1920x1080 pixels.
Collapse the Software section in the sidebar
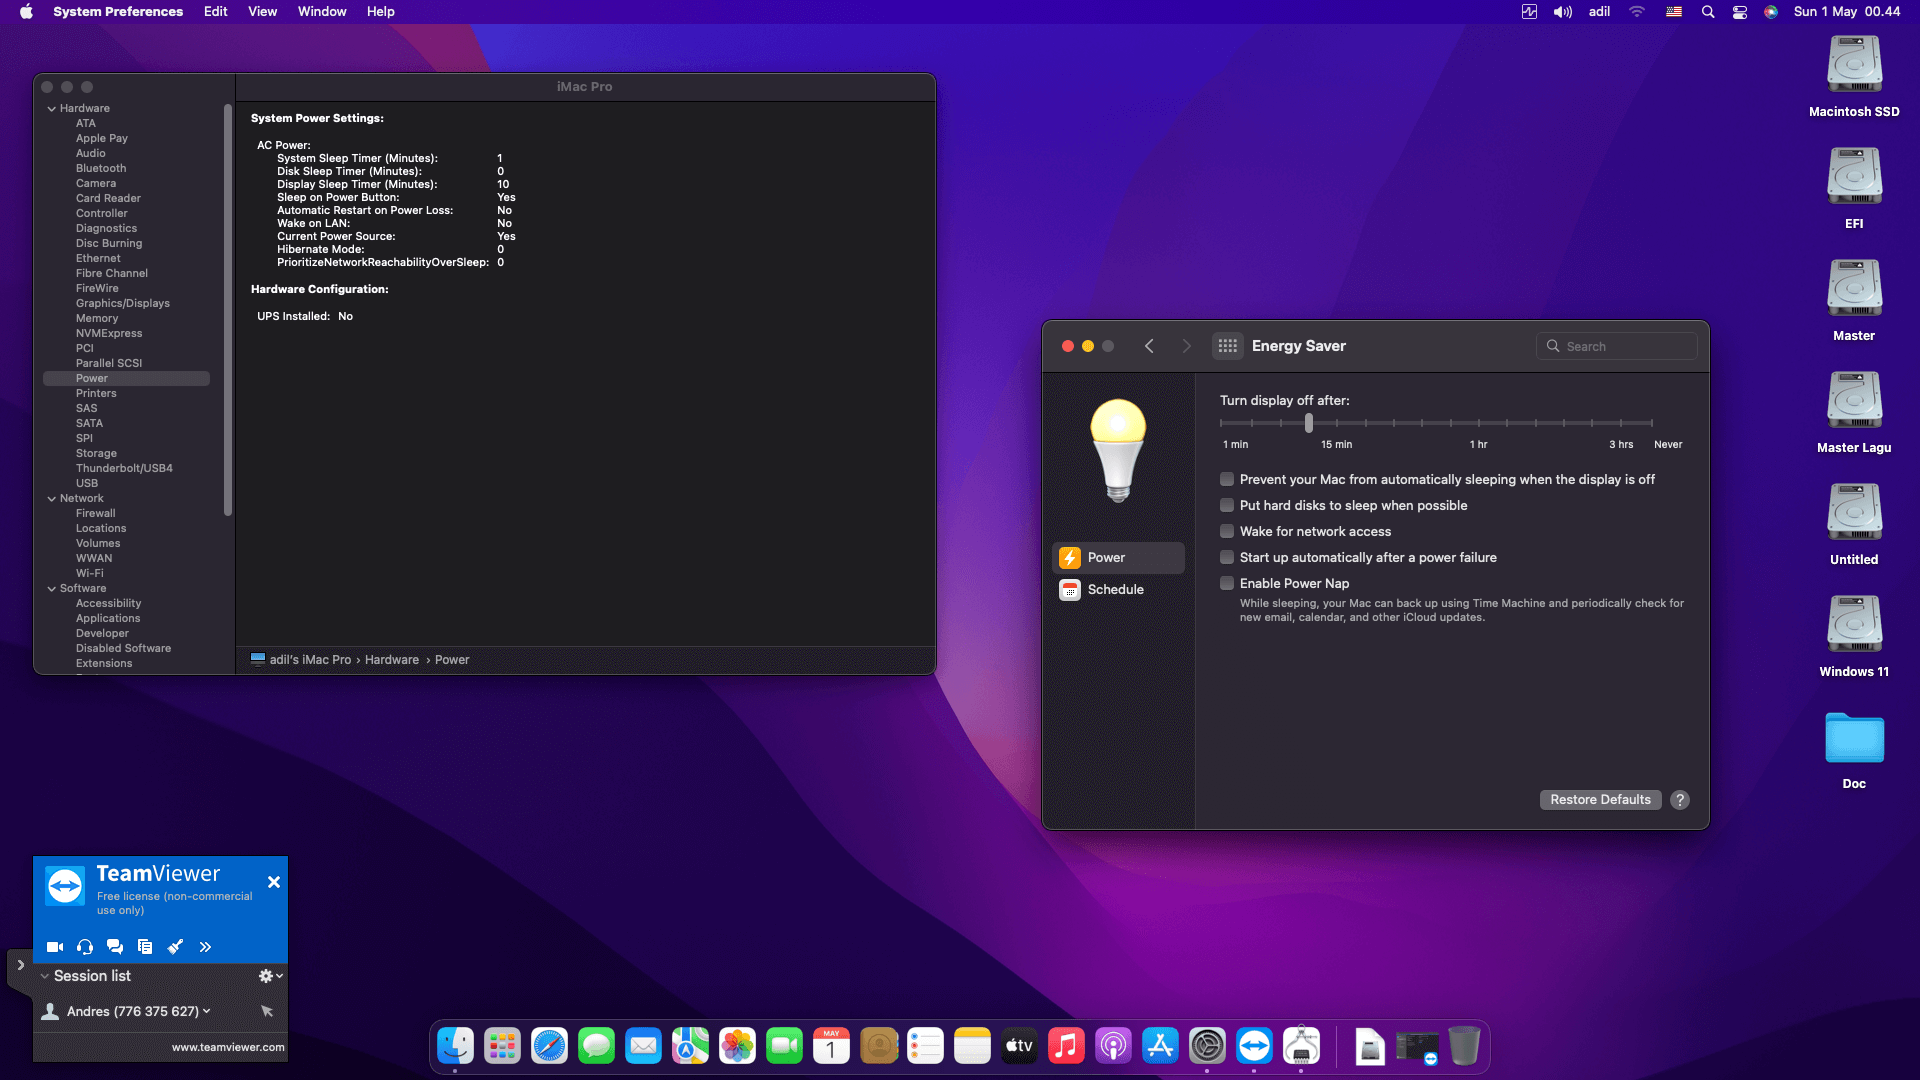[51, 589]
